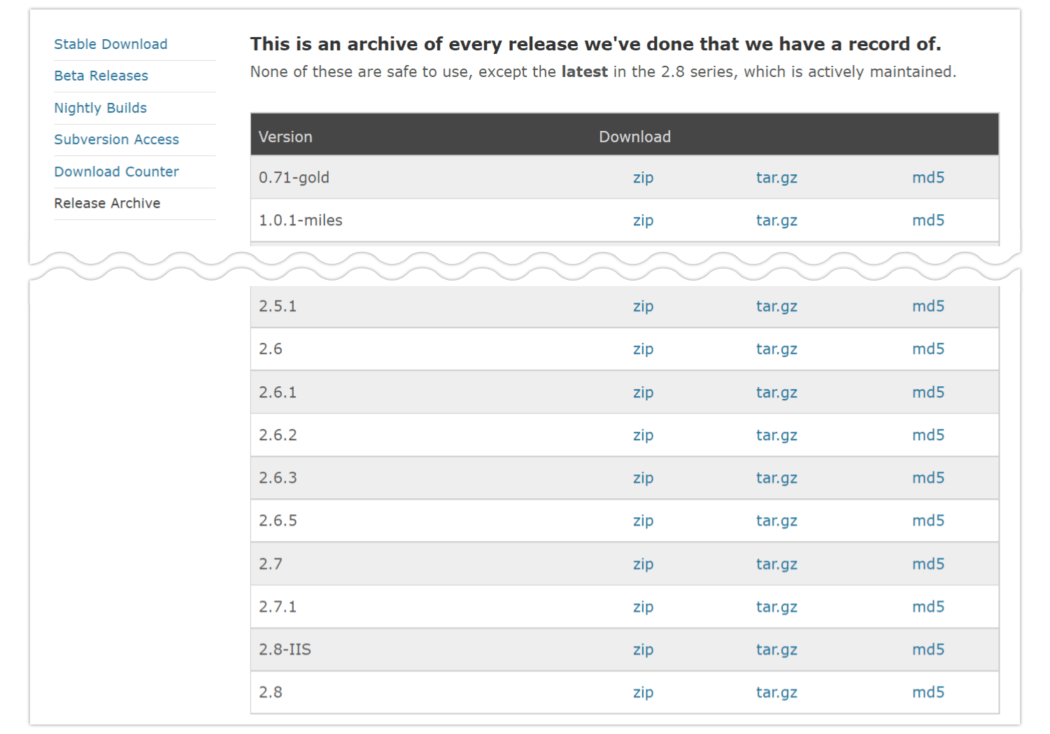
Task: Download zip for version 2.7.1
Action: coord(643,607)
